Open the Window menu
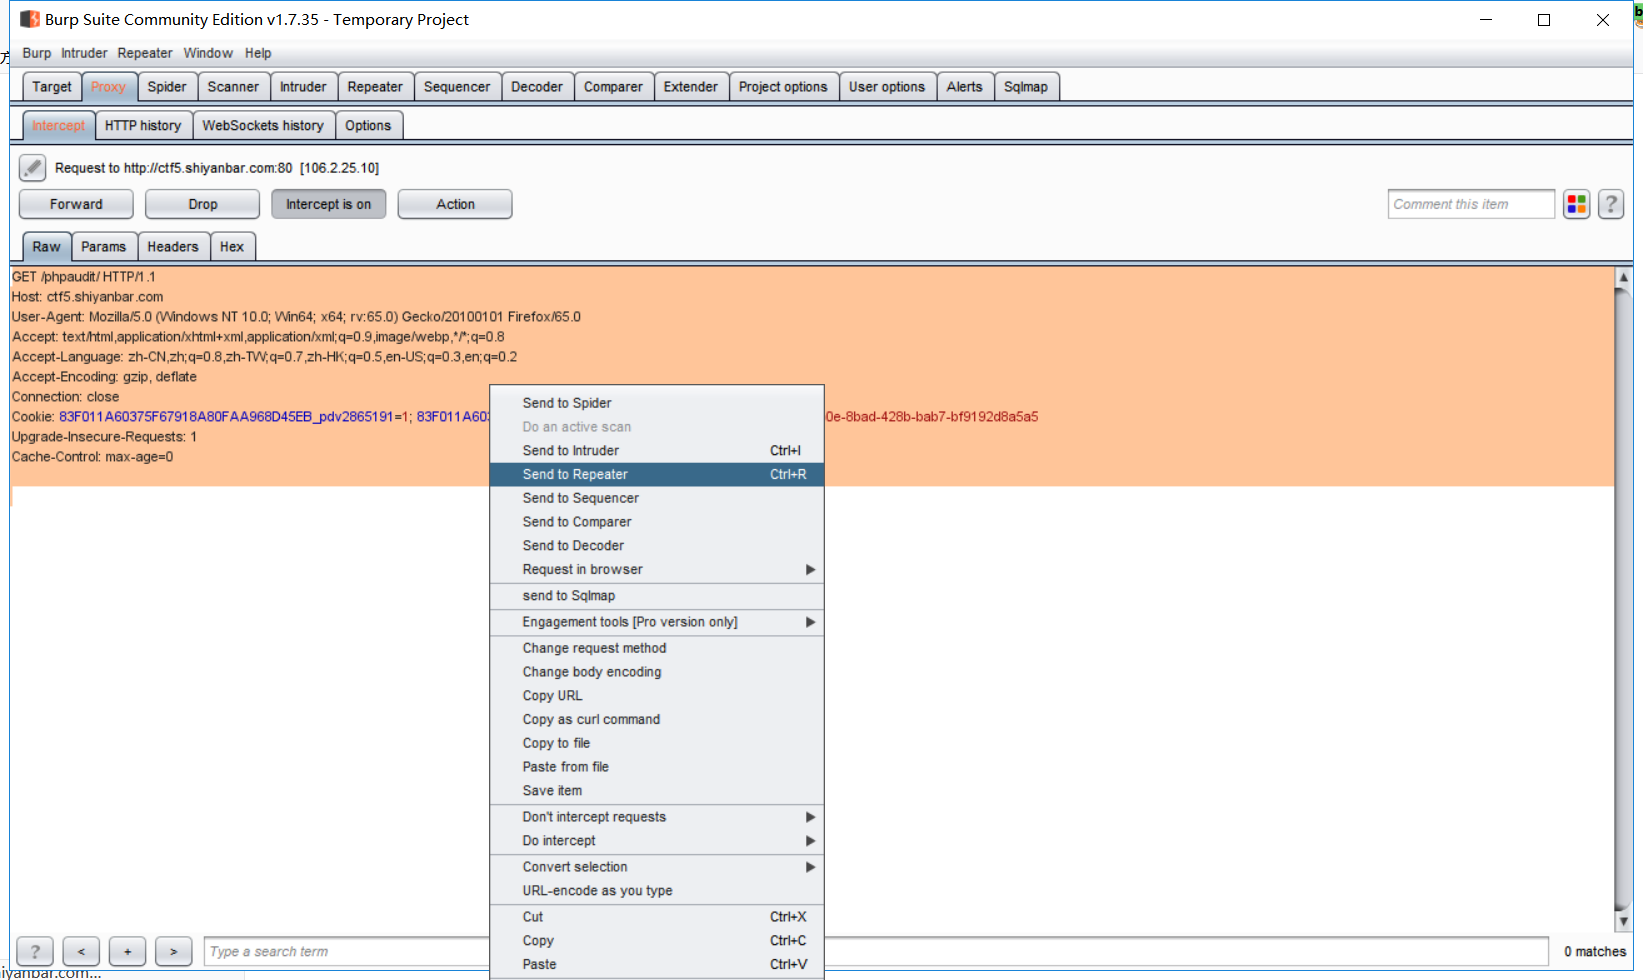The image size is (1643, 980). pyautogui.click(x=208, y=53)
